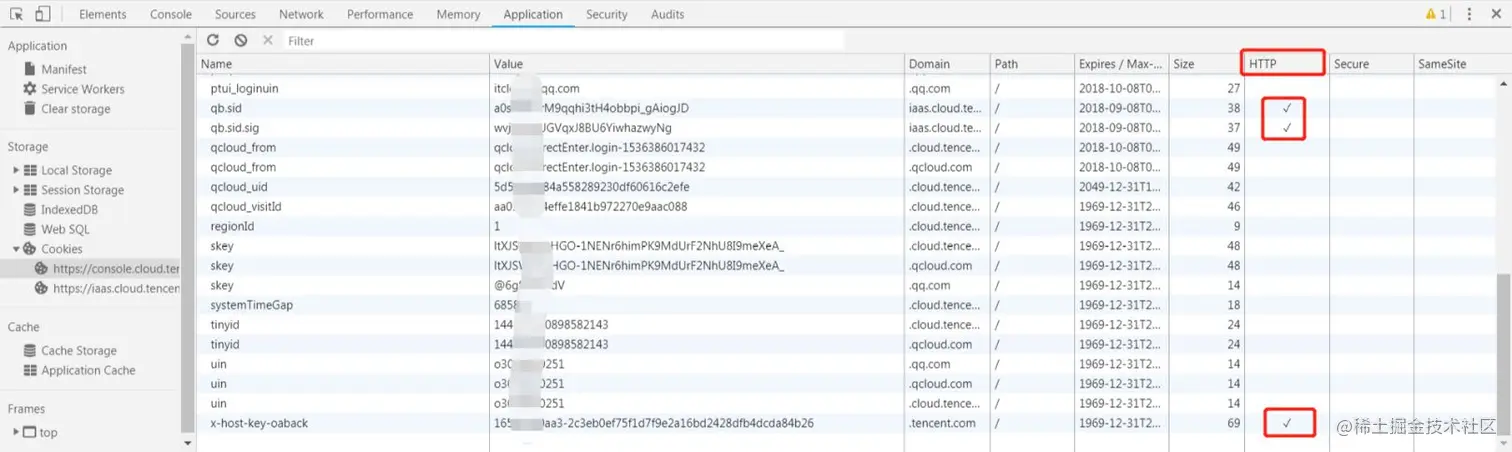Select the qcloud_visitId cookie row

(846, 207)
